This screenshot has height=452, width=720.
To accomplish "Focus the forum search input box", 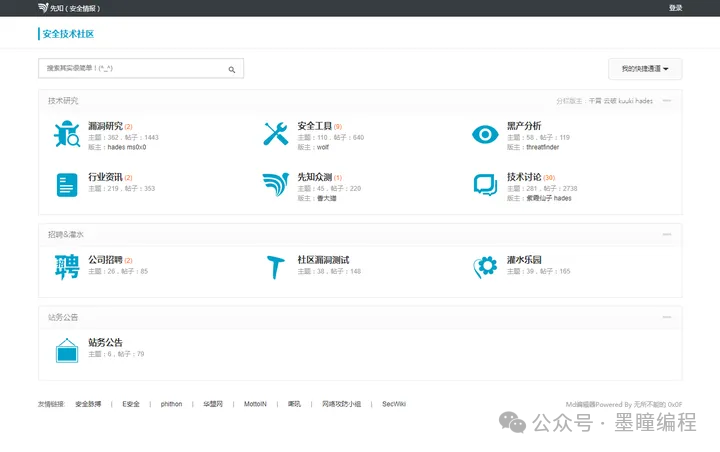I will point(133,69).
